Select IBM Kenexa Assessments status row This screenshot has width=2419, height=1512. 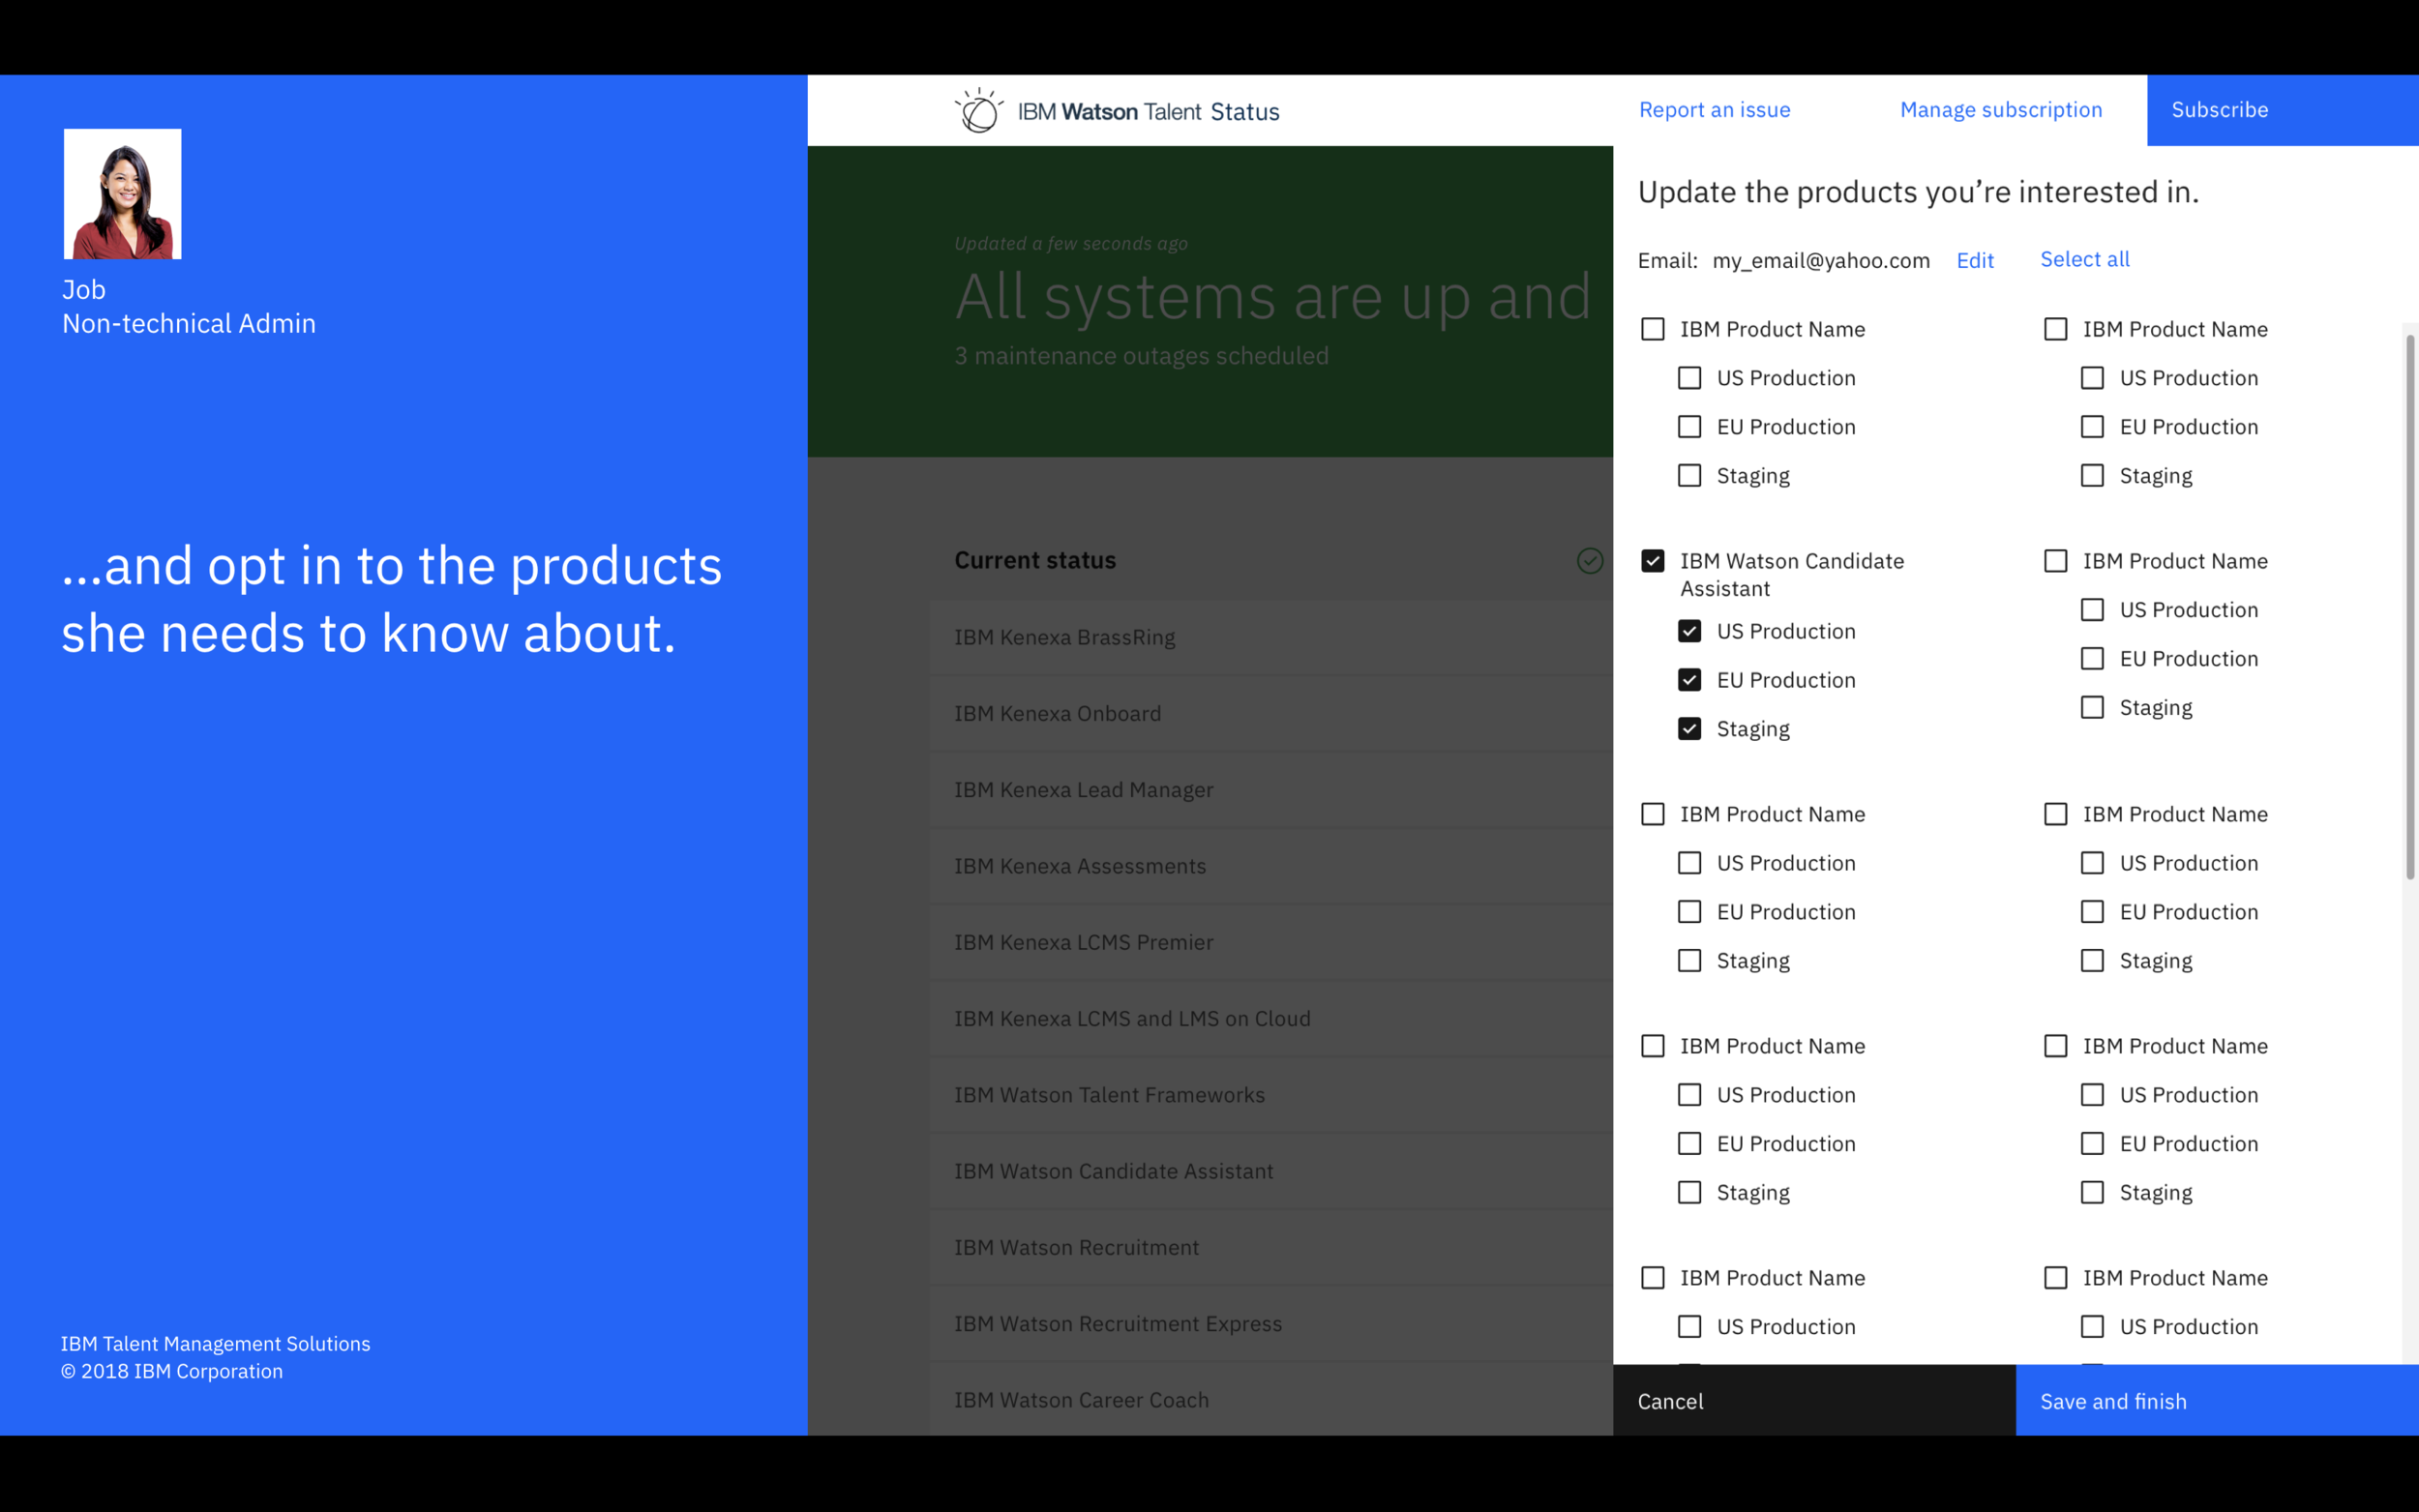click(x=1271, y=866)
